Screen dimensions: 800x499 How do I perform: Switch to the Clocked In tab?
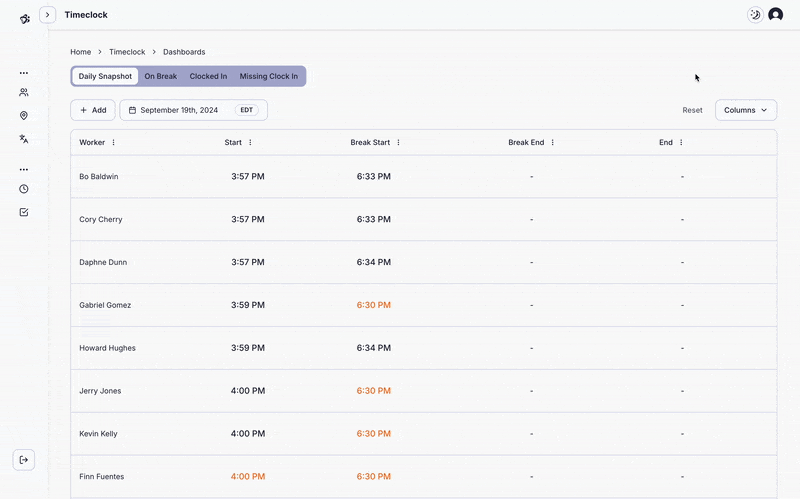[208, 76]
